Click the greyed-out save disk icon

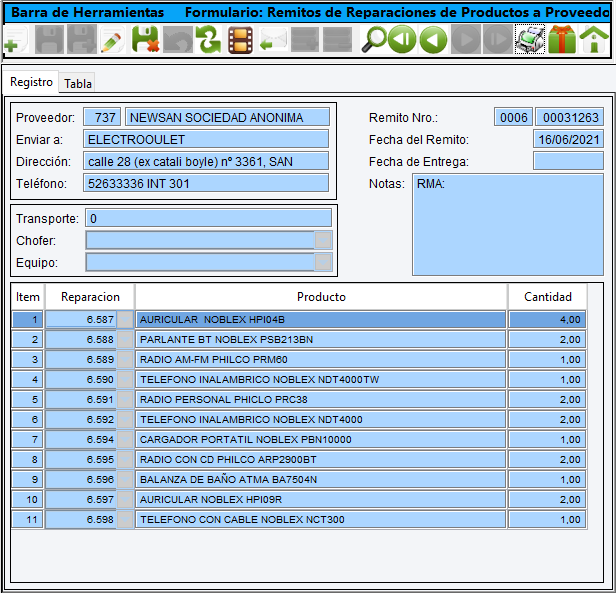(x=49, y=40)
